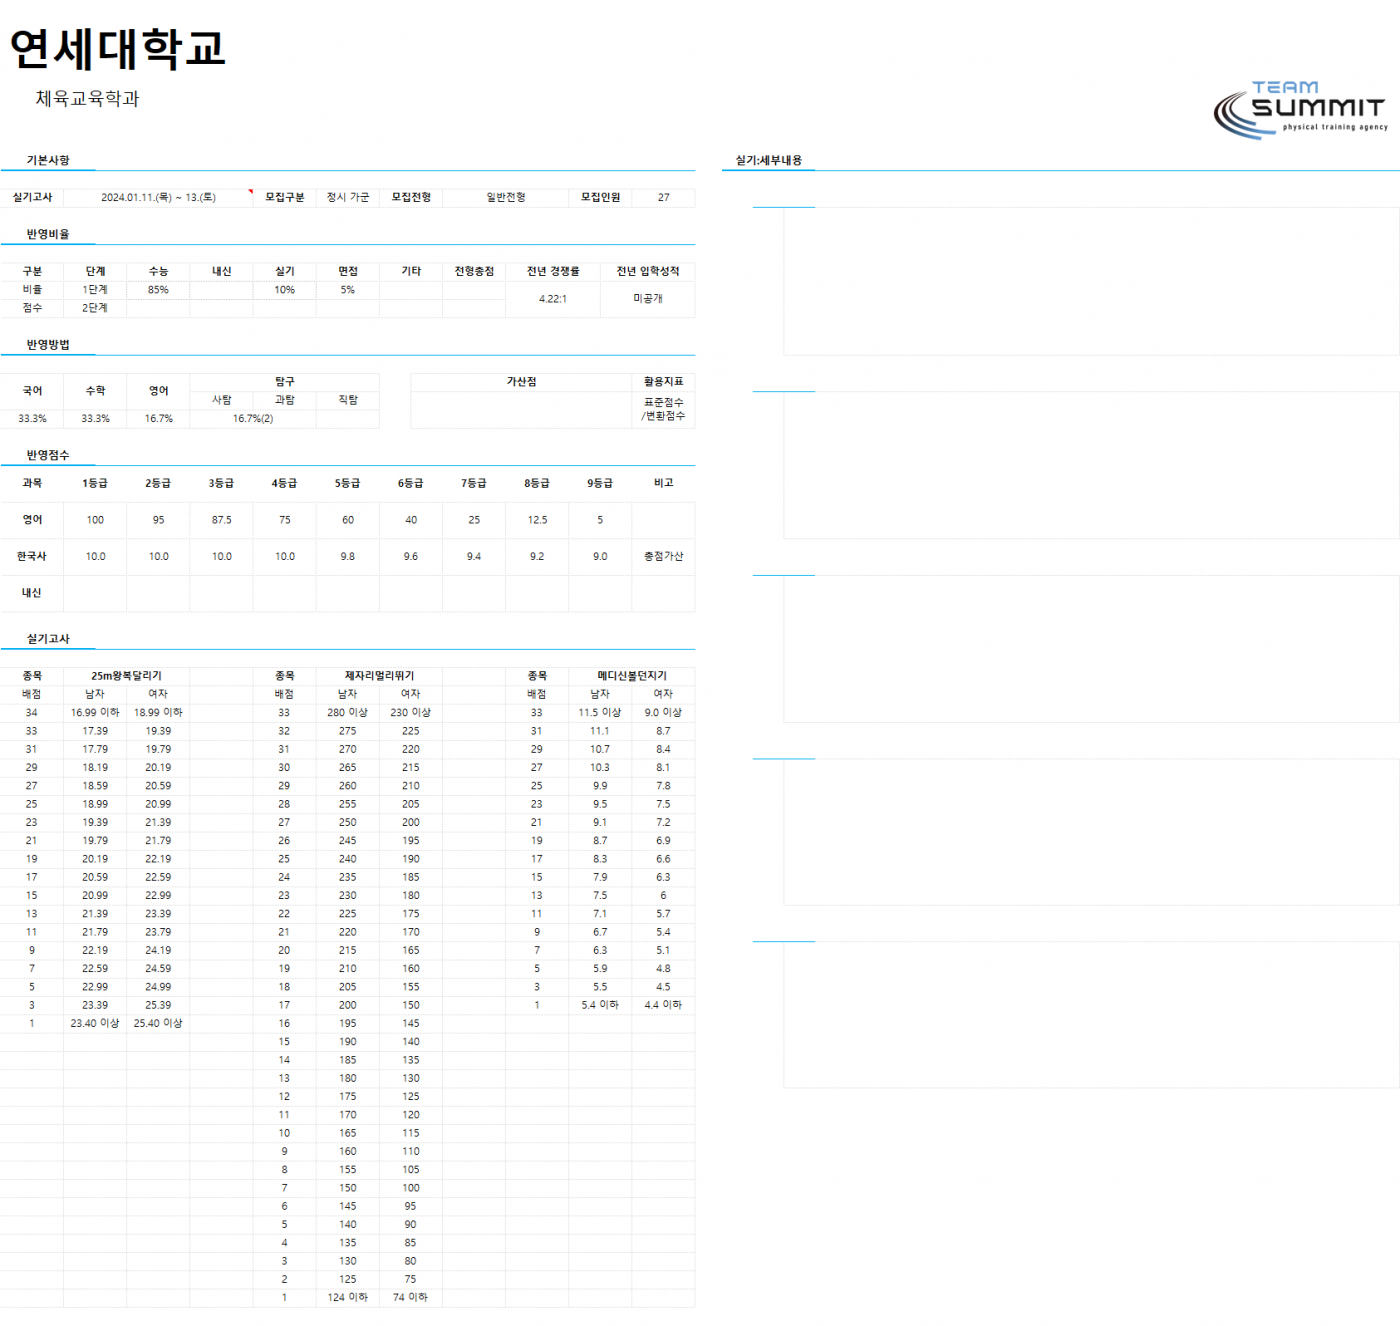Select the 연세대학교 title heading
This screenshot has width=1400, height=1326.
coord(118,48)
